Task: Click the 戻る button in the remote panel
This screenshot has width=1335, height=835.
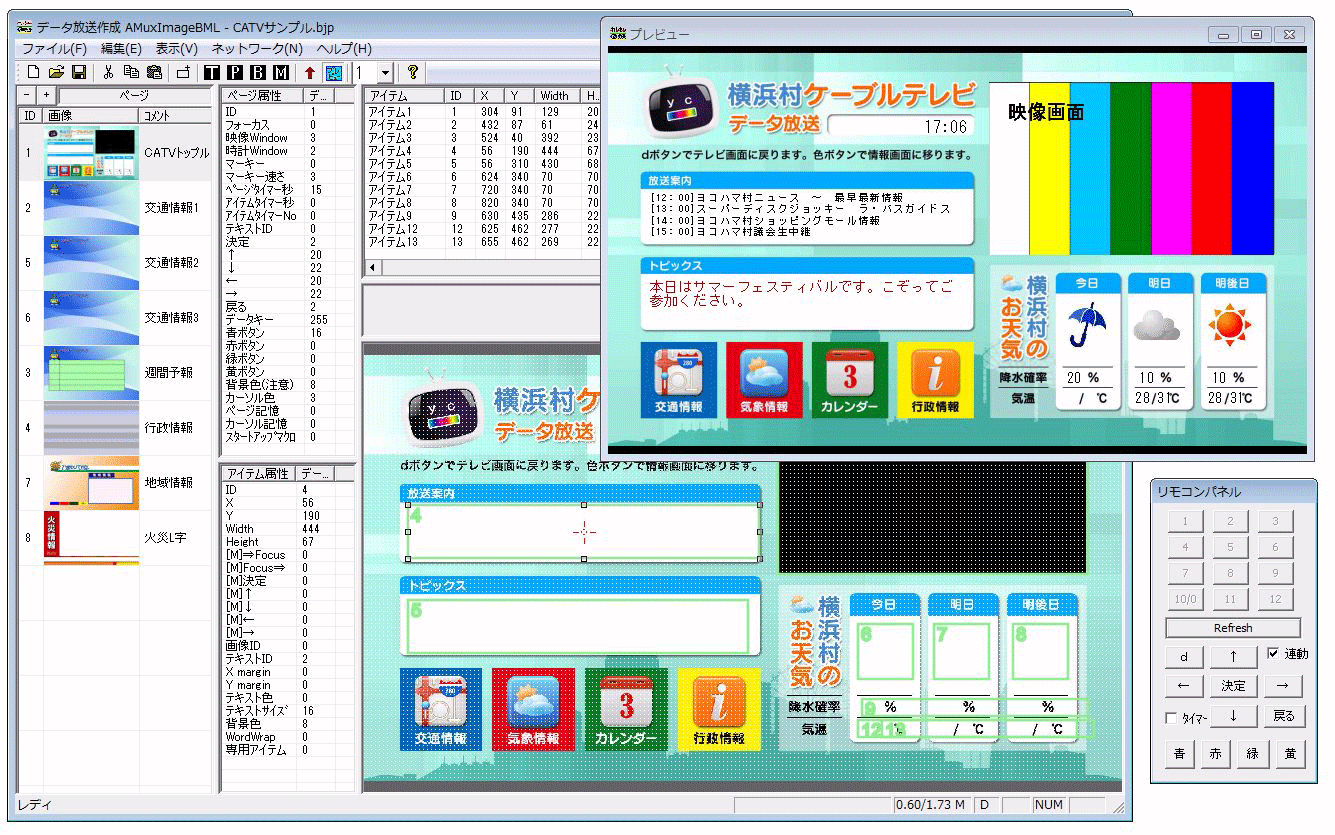Action: (x=1283, y=716)
